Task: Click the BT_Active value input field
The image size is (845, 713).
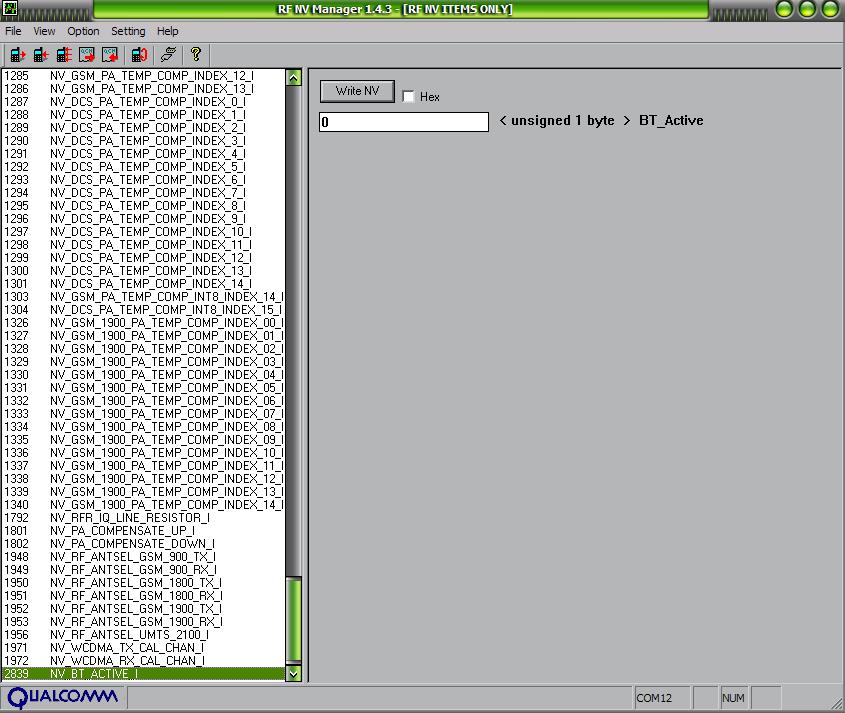Action: (x=404, y=122)
